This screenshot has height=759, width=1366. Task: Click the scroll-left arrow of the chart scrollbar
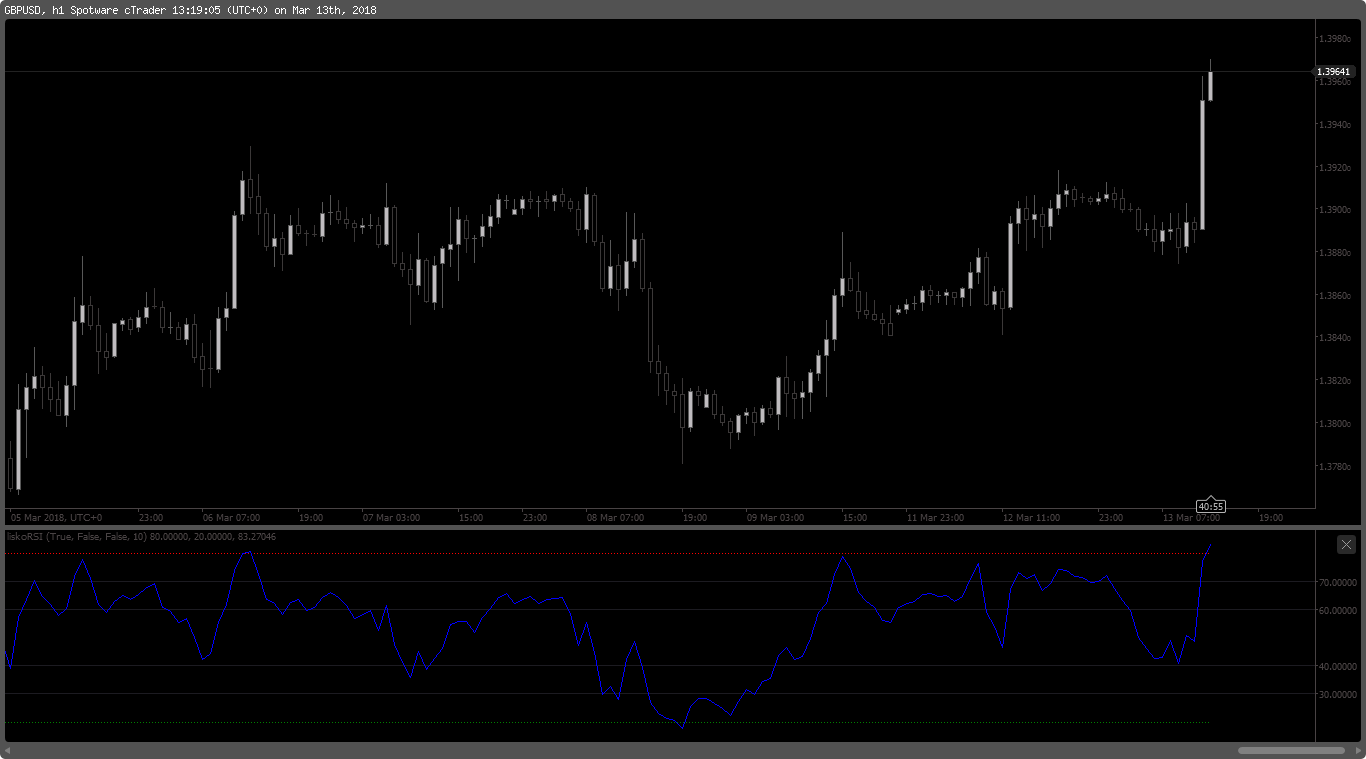(8, 750)
